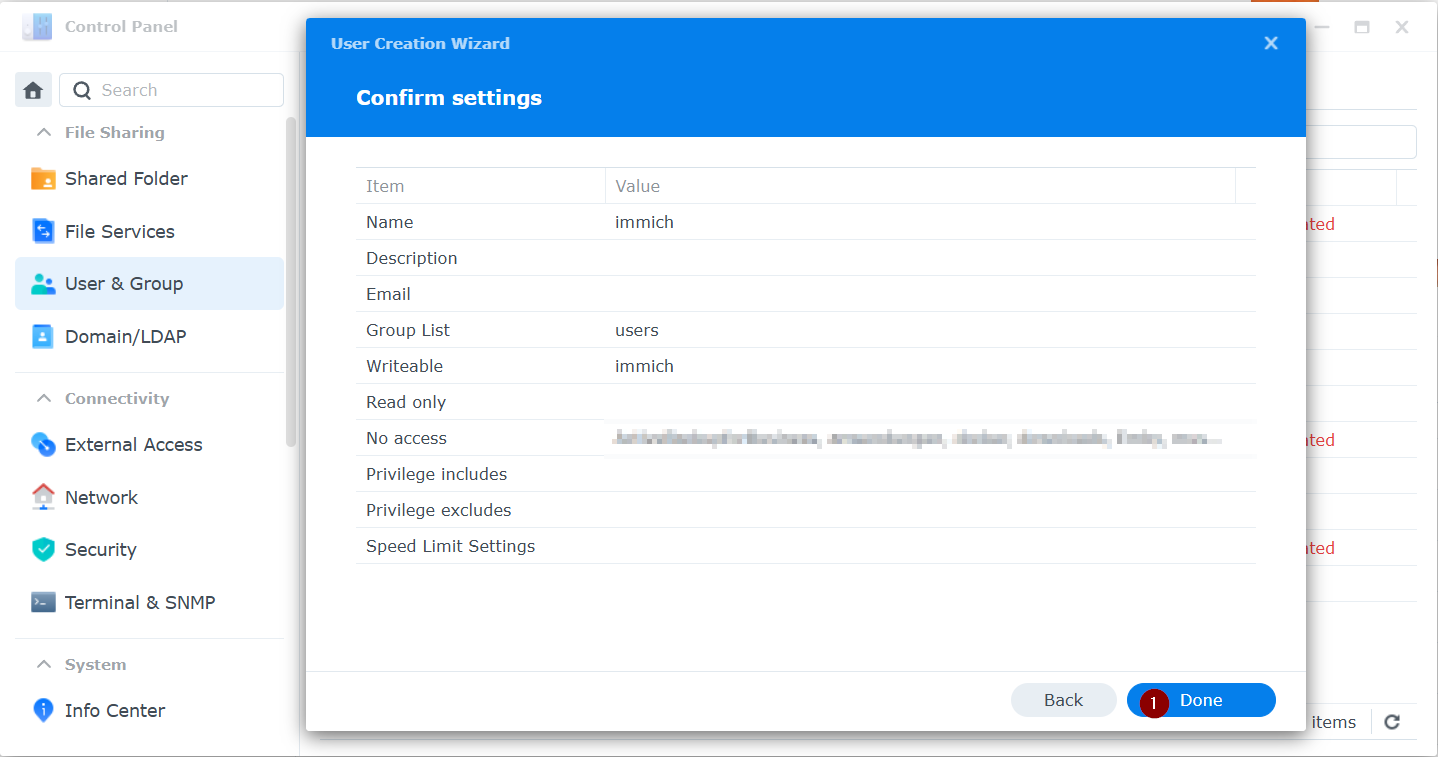
Task: Collapse the System section
Action: coord(43,664)
